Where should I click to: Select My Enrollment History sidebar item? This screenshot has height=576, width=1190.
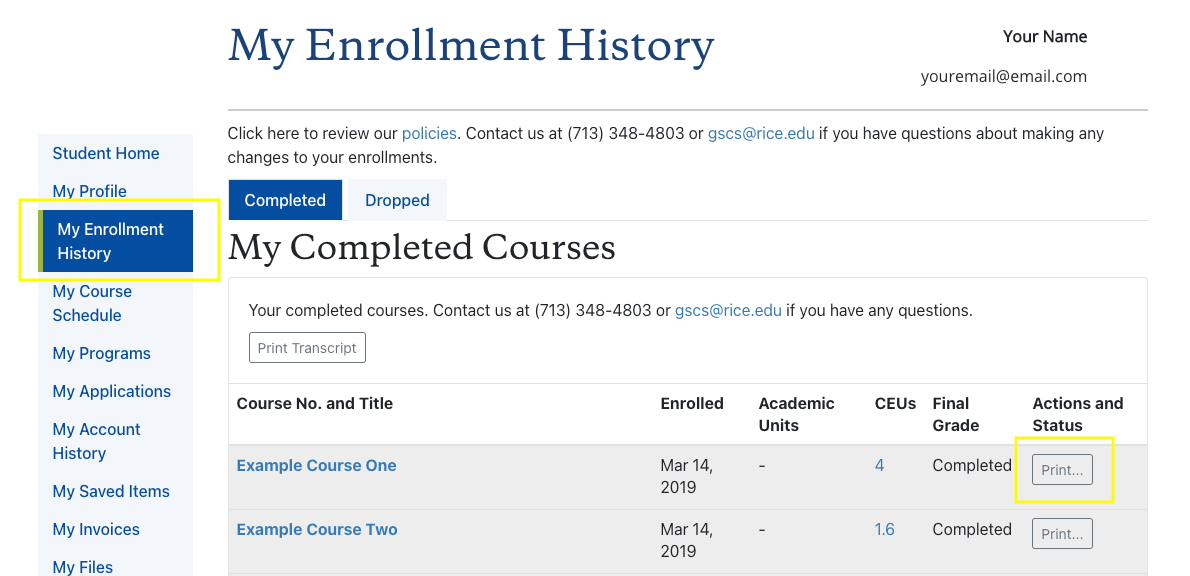[110, 241]
